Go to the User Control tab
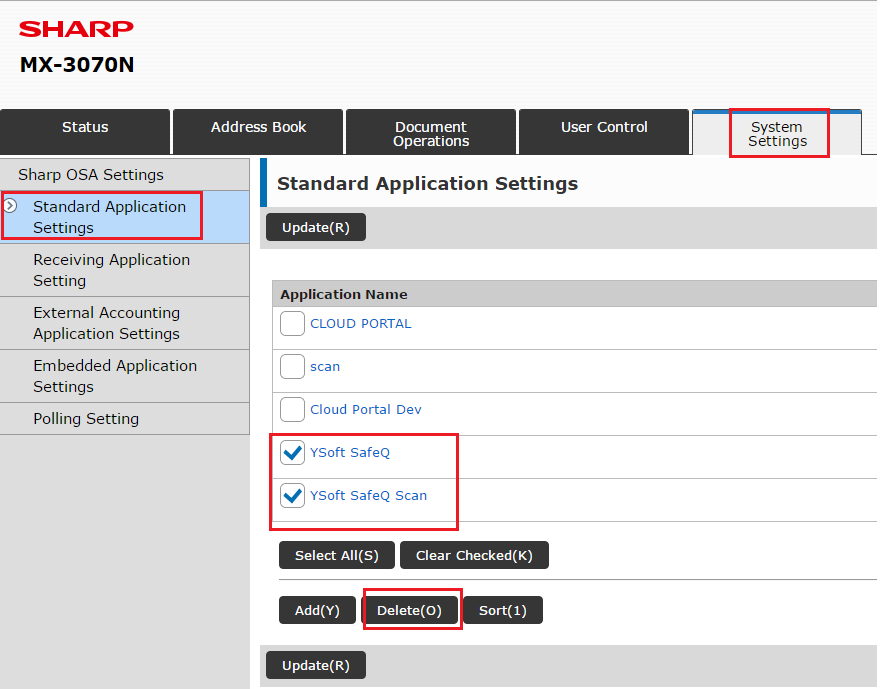 (x=604, y=128)
